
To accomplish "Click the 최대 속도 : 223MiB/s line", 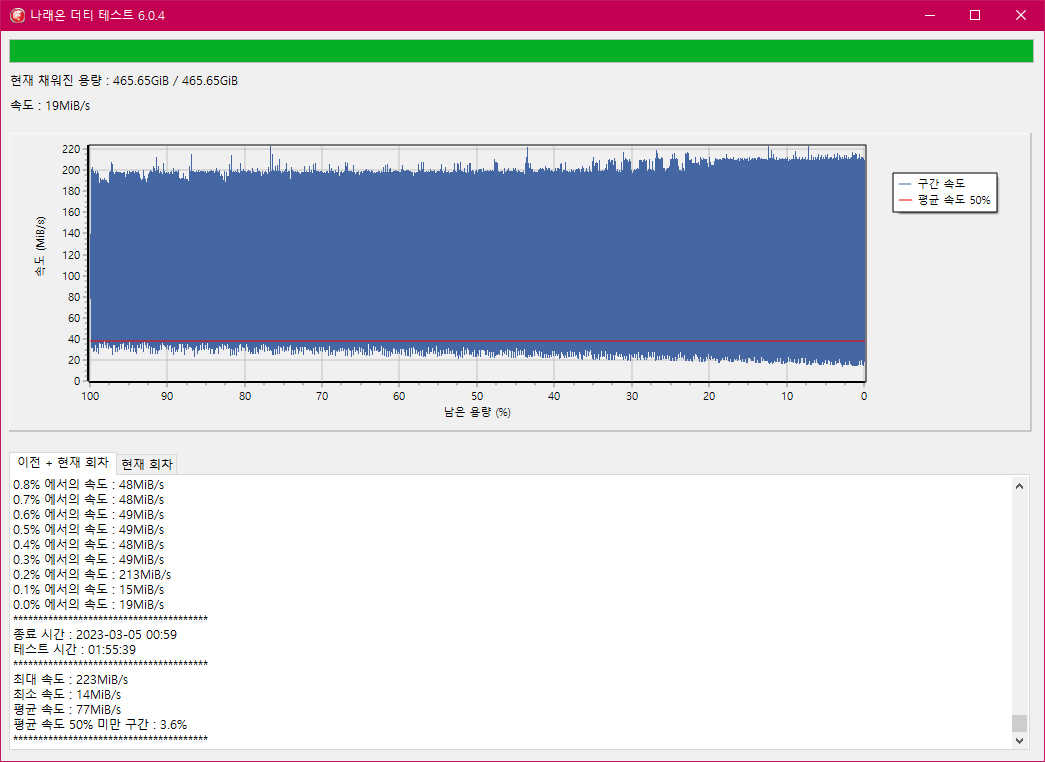I will pyautogui.click(x=71, y=679).
